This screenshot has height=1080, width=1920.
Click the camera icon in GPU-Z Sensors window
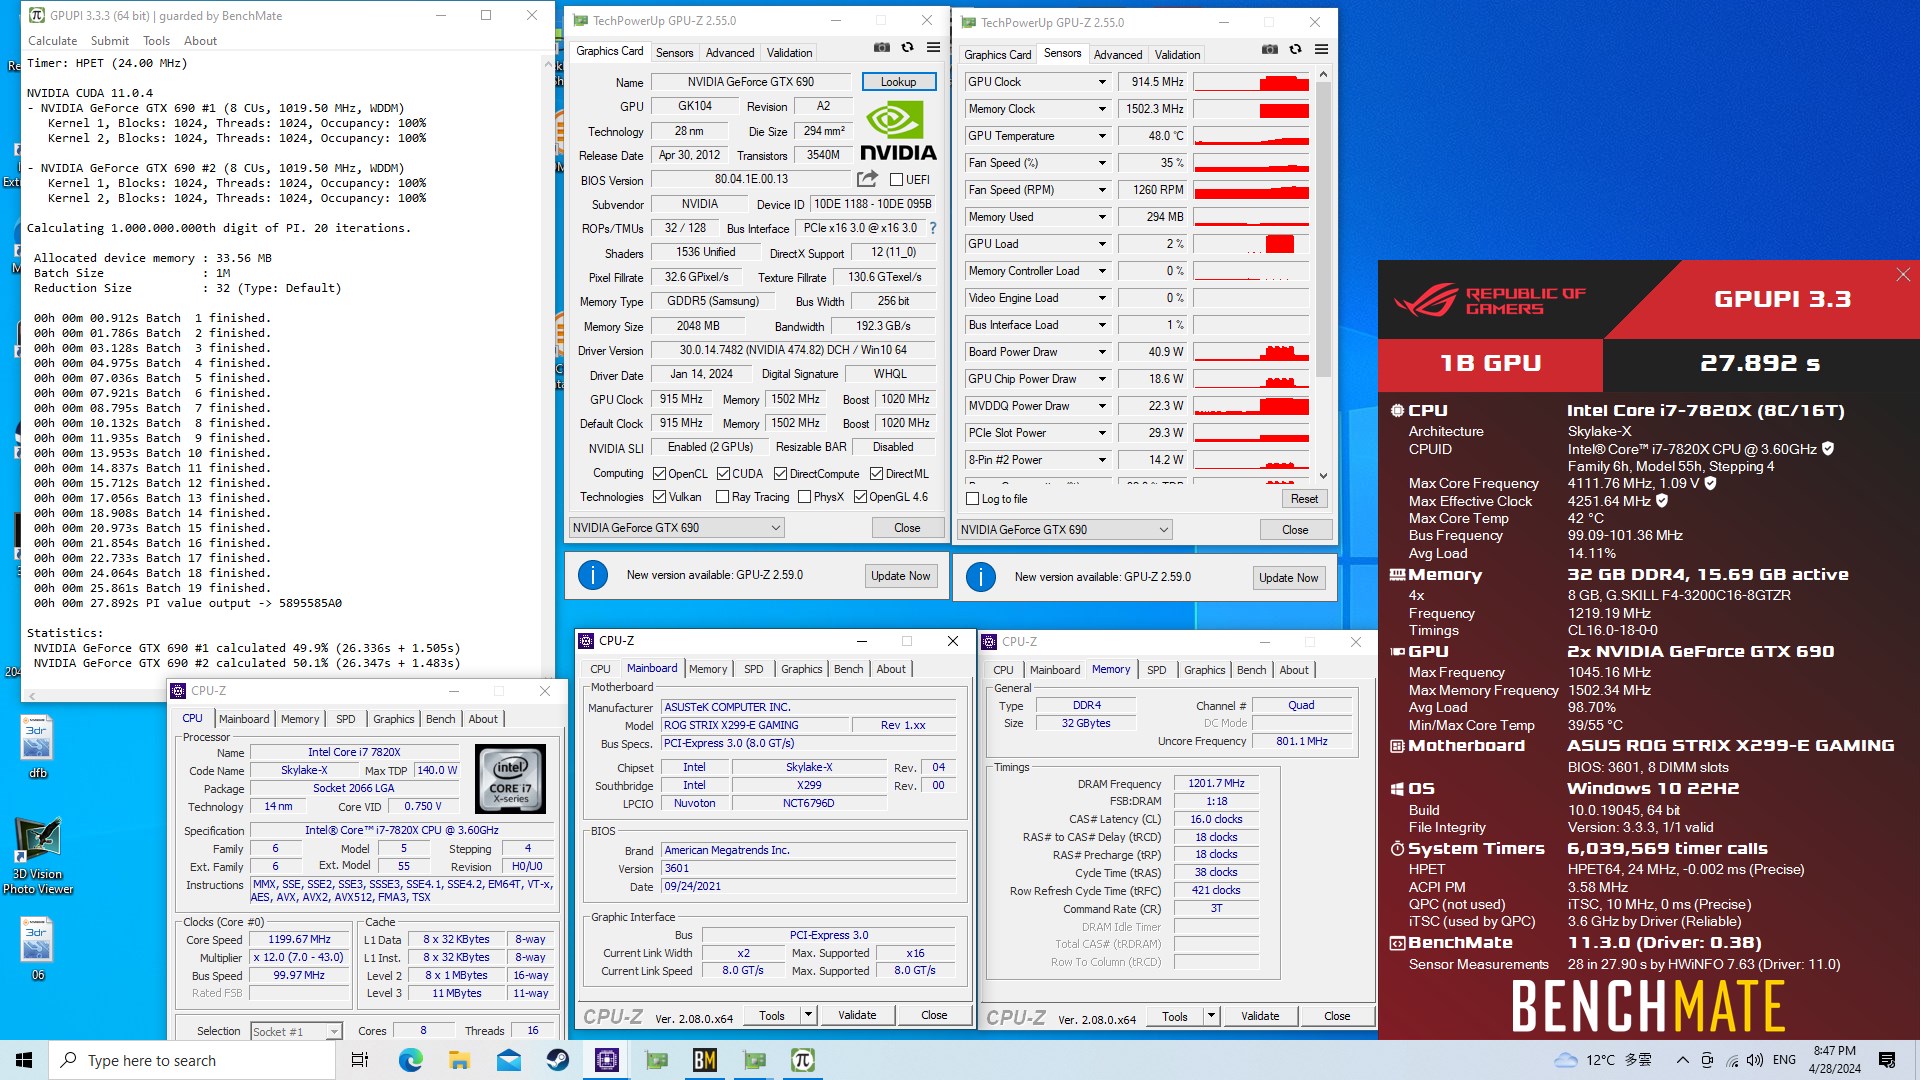pos(1269,50)
